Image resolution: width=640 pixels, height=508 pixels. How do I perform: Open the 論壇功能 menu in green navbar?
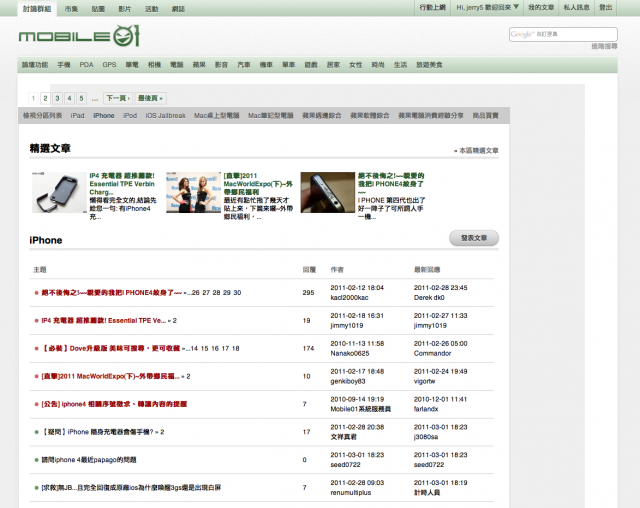tap(35, 64)
